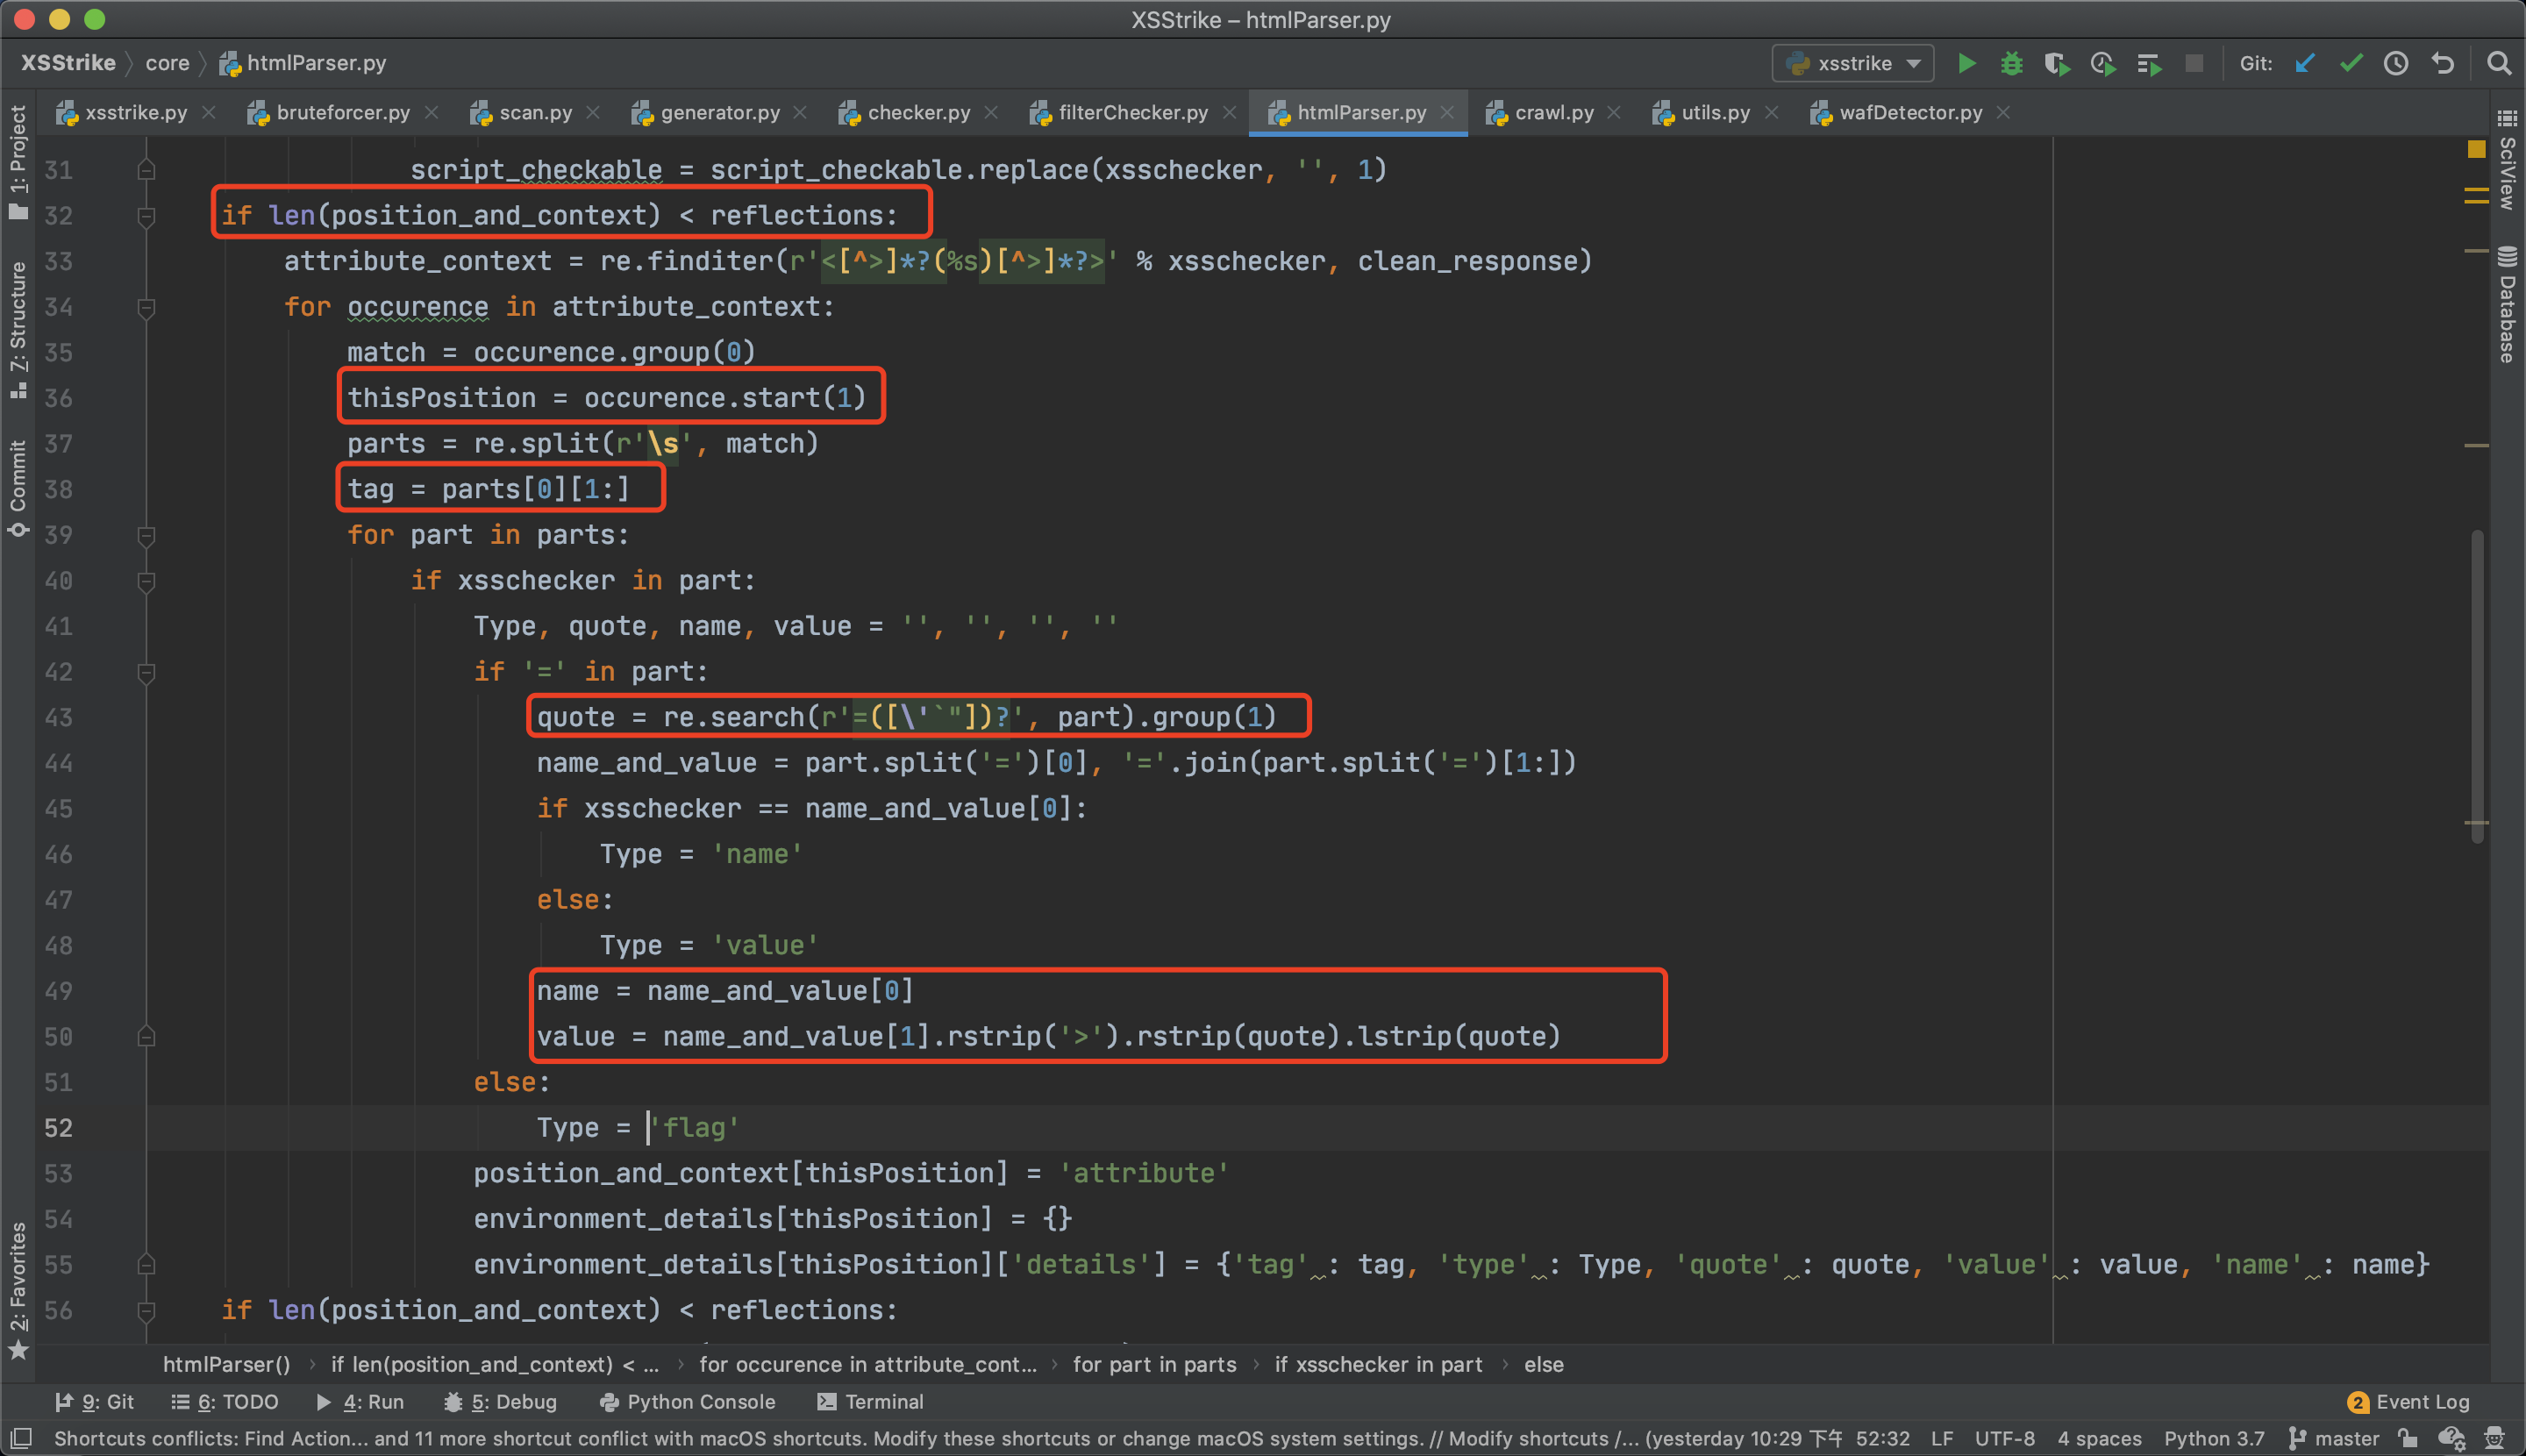
Task: Toggle tool window bars at bottom-left corner
Action: tap(21, 1439)
